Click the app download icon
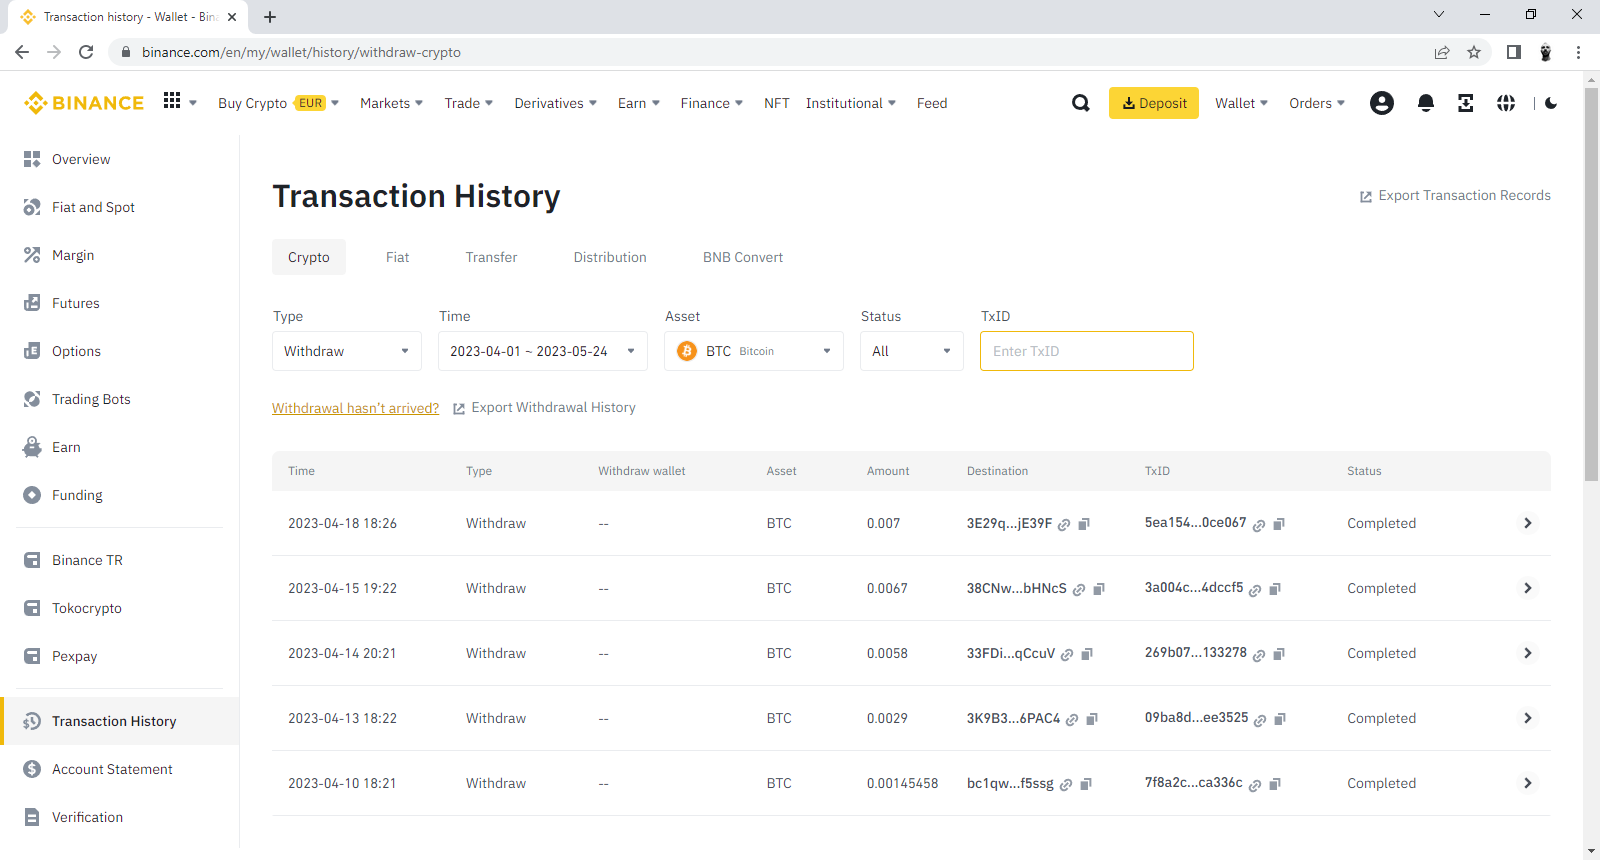This screenshot has width=1600, height=860. pos(1466,103)
